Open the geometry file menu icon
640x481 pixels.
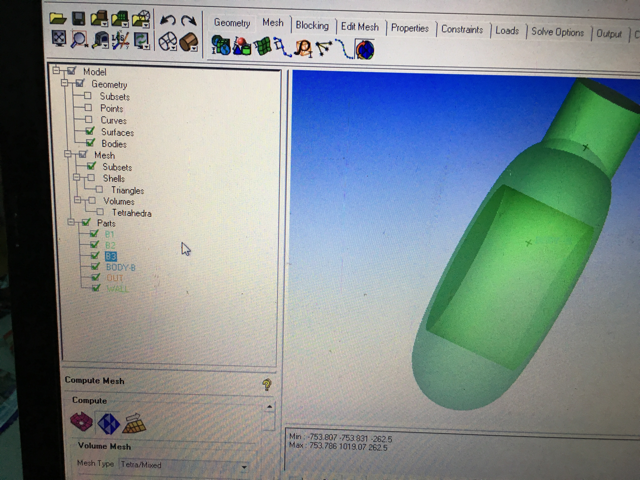coord(99,19)
